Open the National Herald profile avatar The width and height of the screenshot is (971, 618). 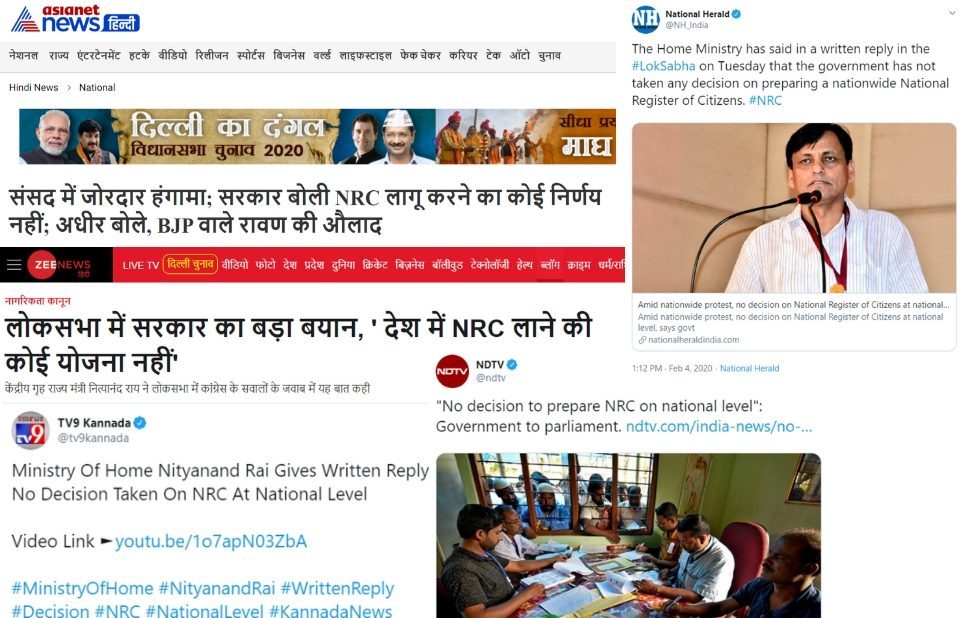645,19
